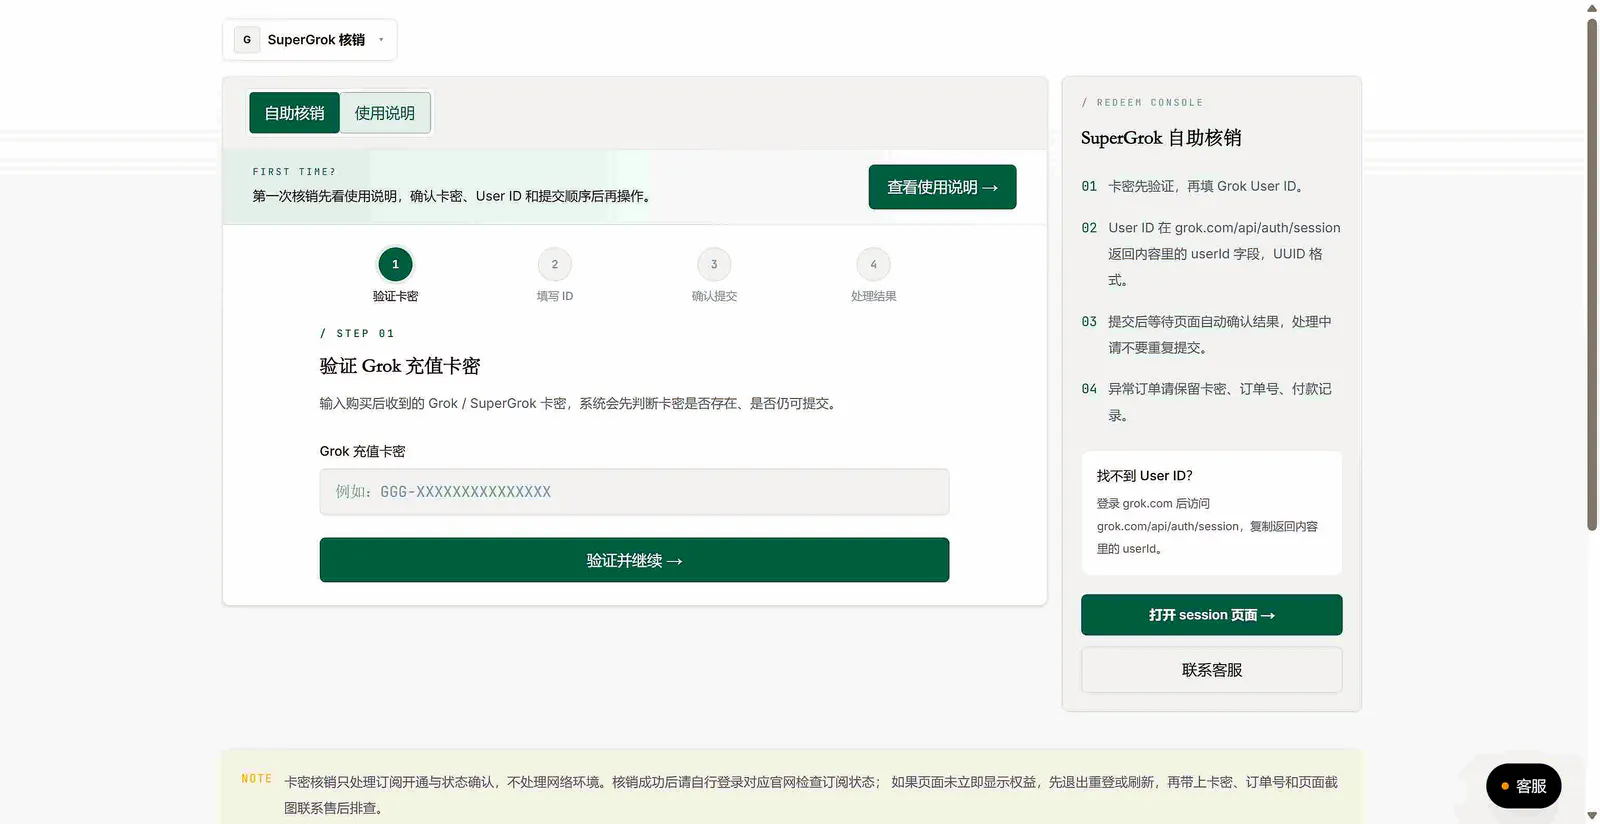Click the 联系客服 button
The width and height of the screenshot is (1600, 824).
(1211, 670)
